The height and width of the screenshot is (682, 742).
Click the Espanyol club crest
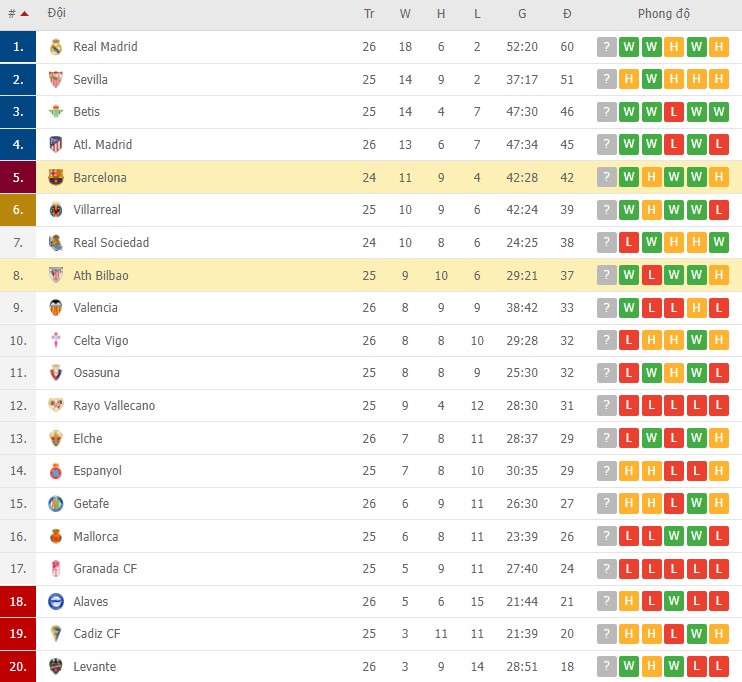[x=56, y=471]
